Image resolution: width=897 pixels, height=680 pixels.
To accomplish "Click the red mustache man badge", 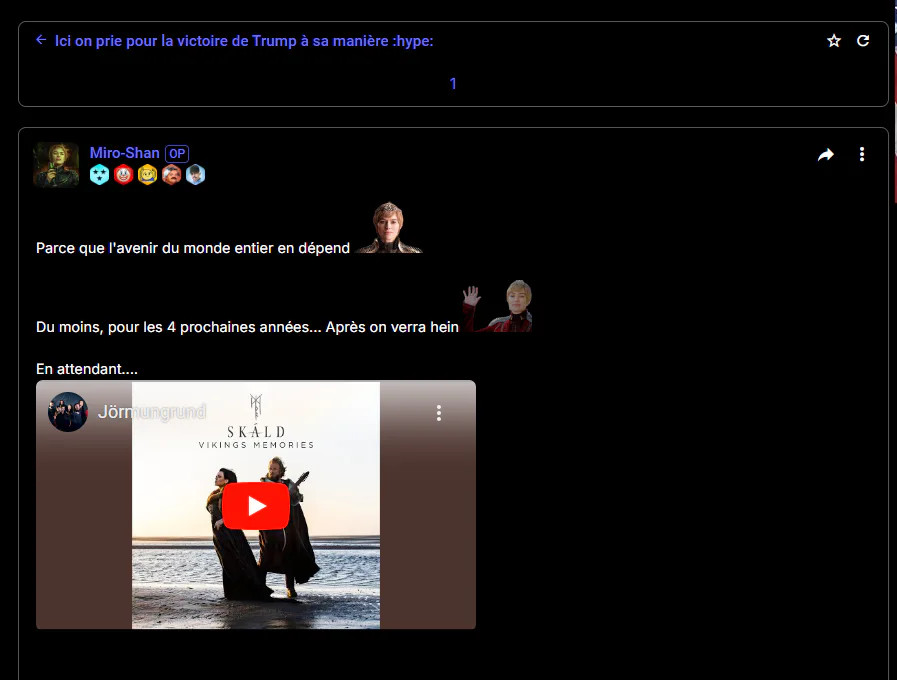I will 172,174.
